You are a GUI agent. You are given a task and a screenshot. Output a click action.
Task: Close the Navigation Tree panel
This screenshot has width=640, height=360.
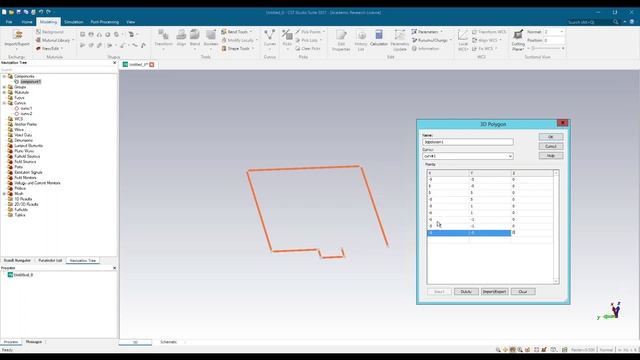[114, 63]
